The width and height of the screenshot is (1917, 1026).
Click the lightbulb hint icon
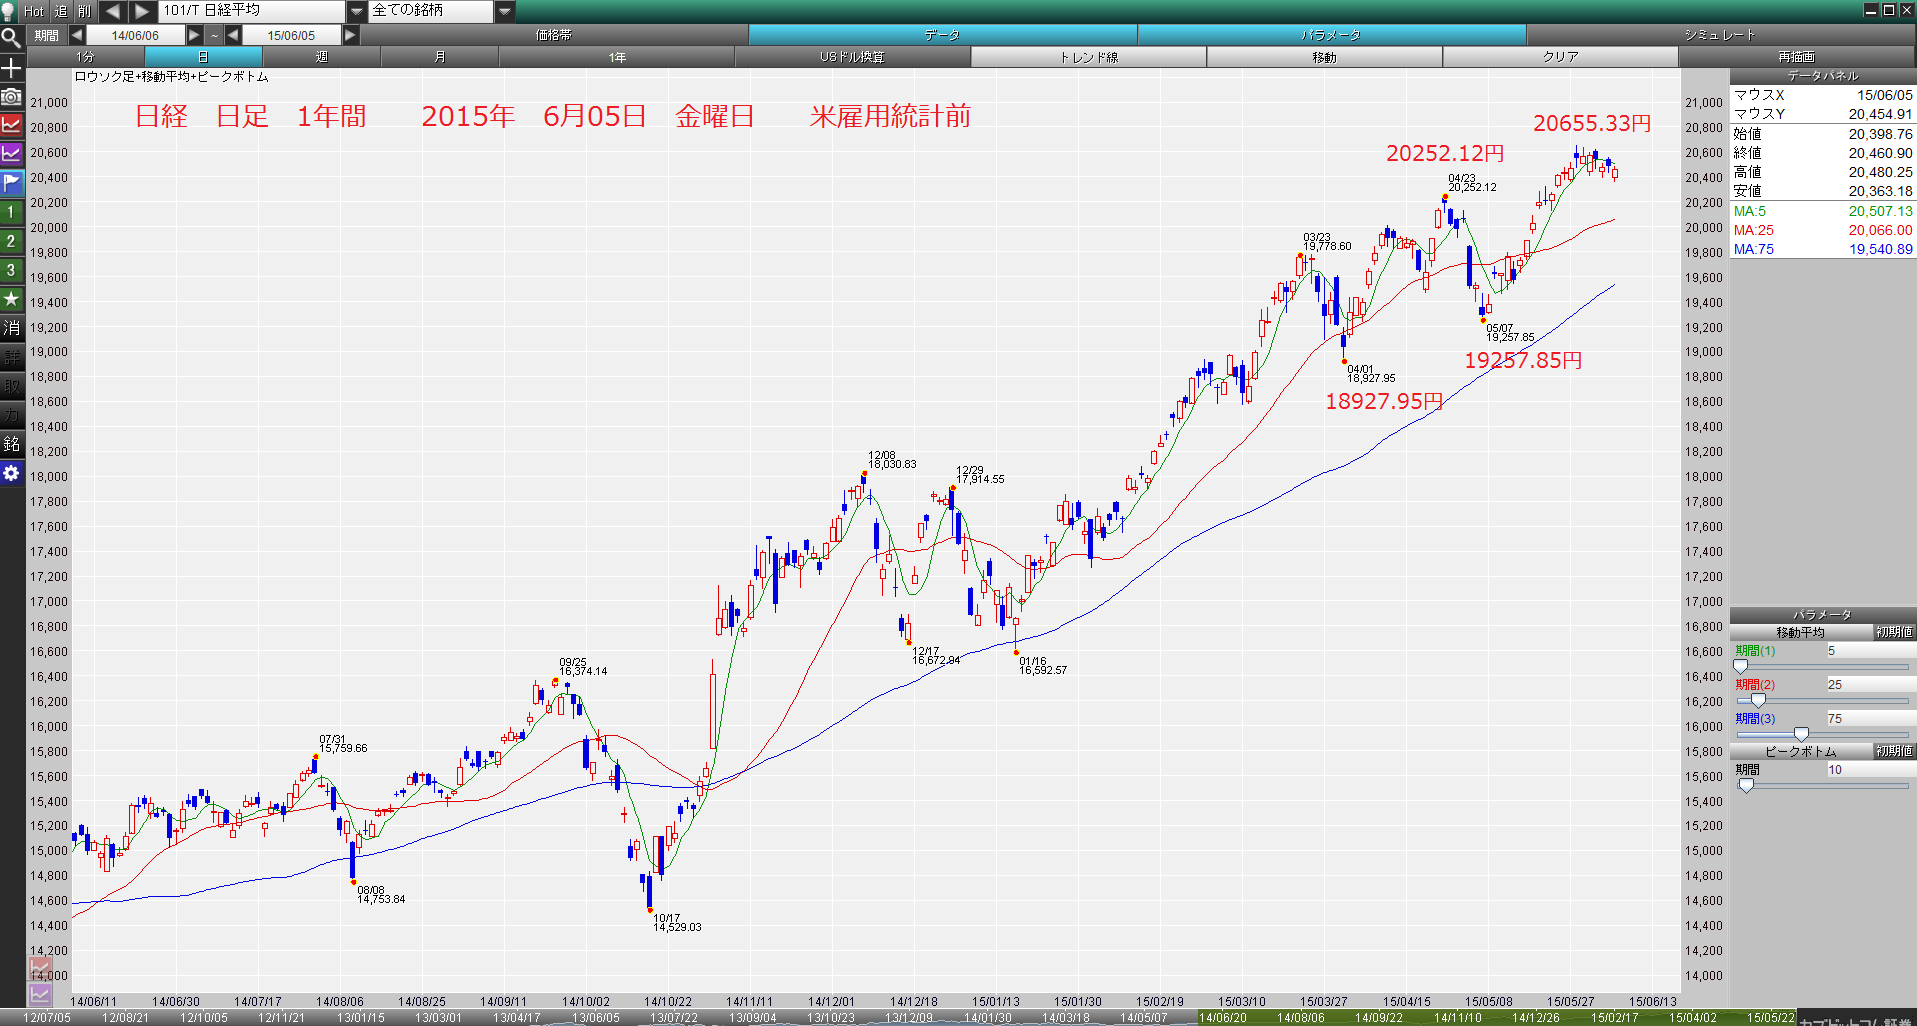click(x=9, y=11)
